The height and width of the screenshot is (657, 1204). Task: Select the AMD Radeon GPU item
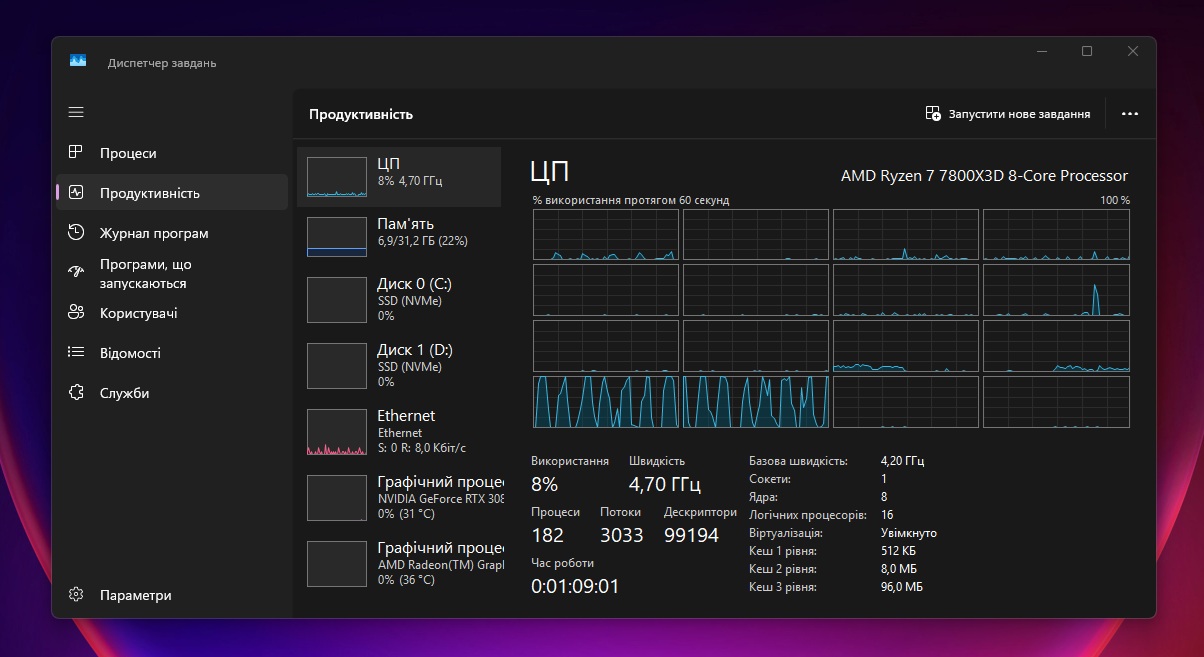pos(399,563)
